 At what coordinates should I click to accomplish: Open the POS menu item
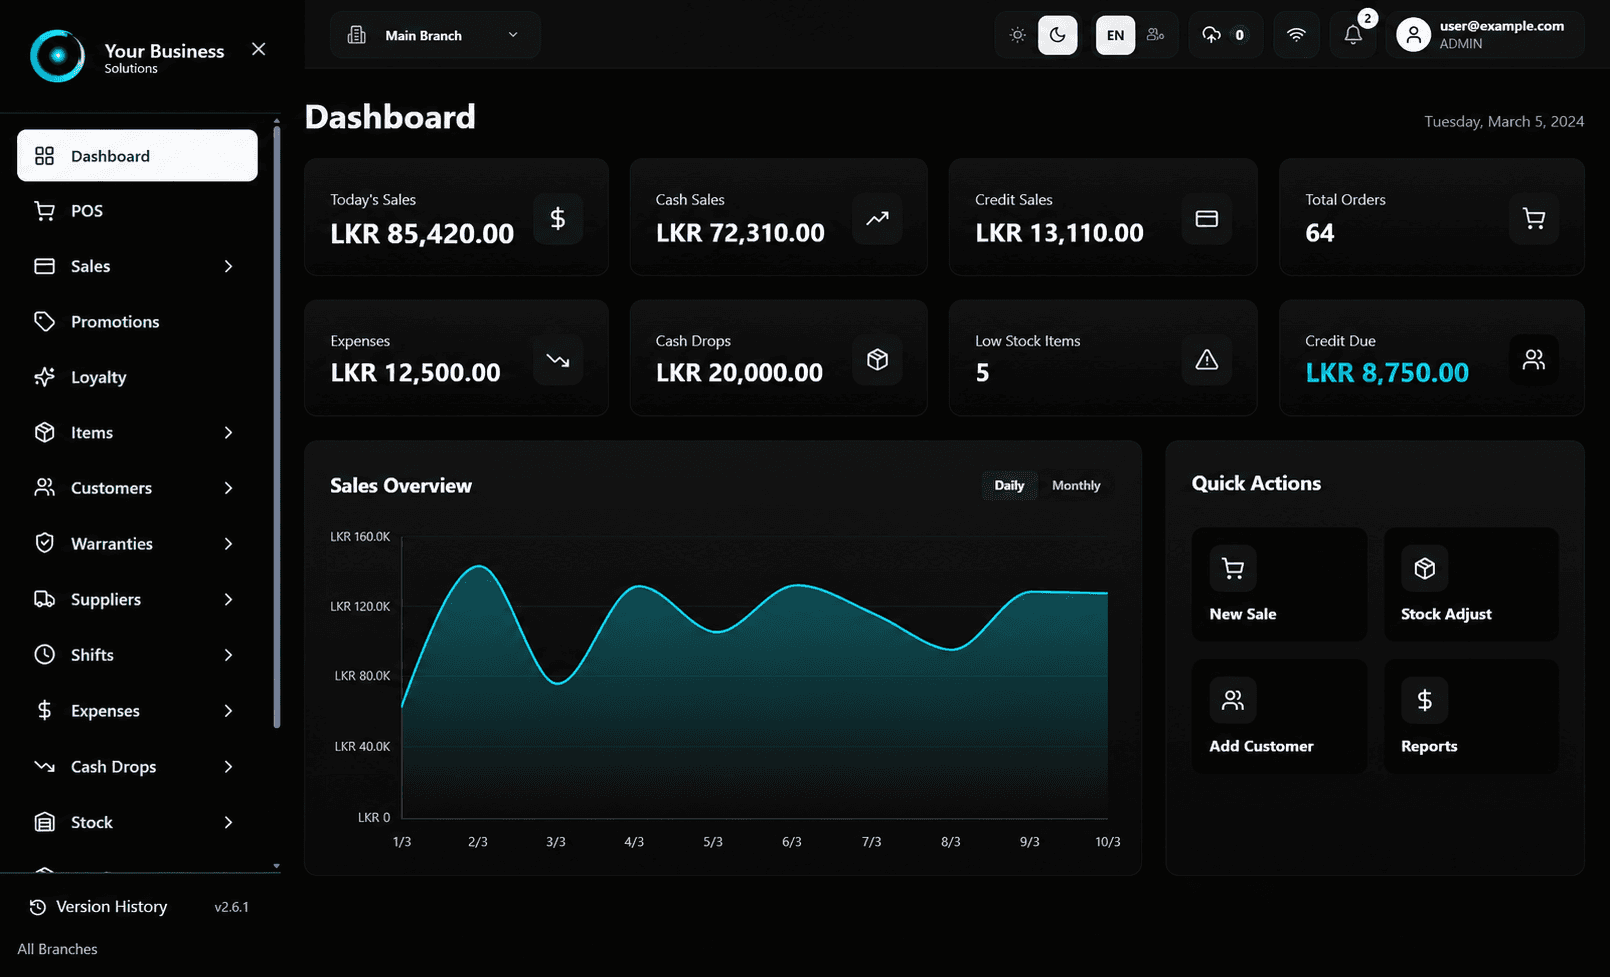pos(137,211)
